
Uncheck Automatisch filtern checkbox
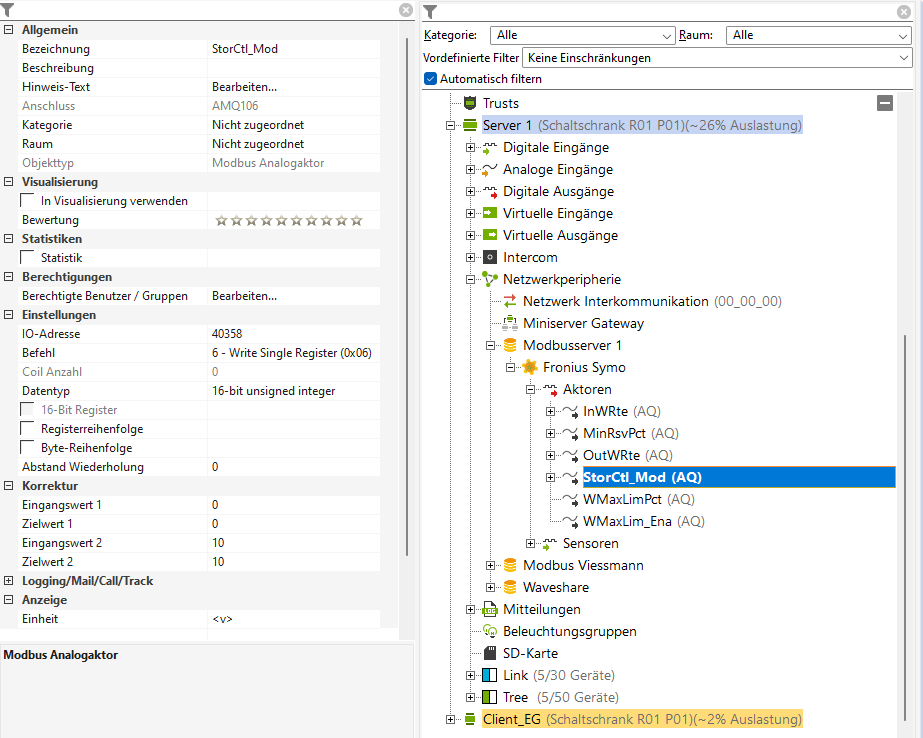(431, 79)
